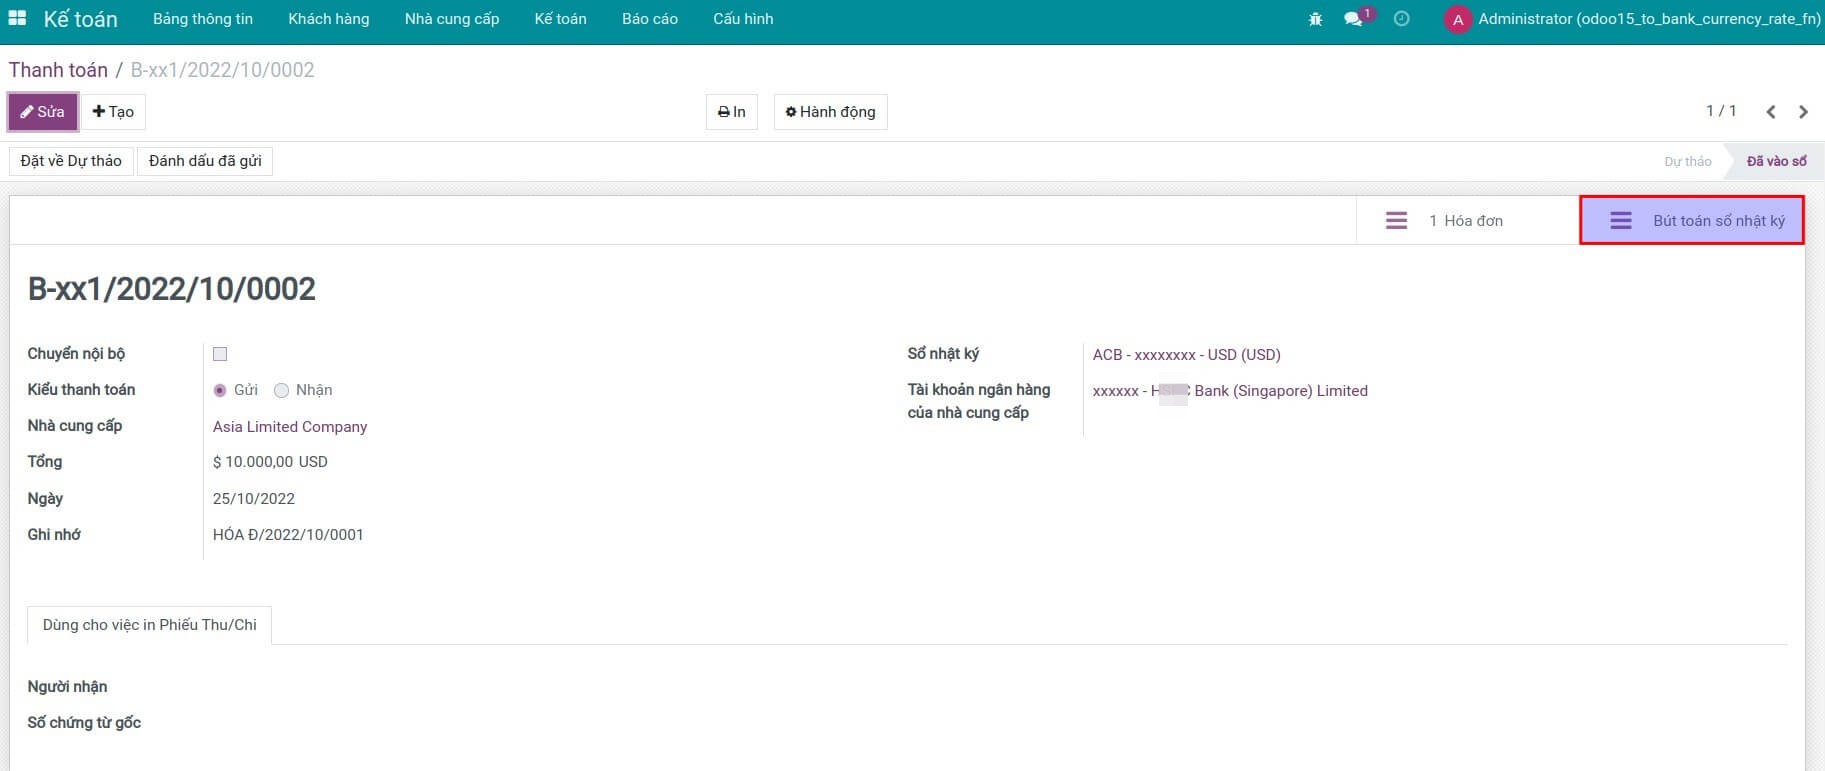Select the Nhận radio option
This screenshot has width=1825, height=771.
pos(282,390)
